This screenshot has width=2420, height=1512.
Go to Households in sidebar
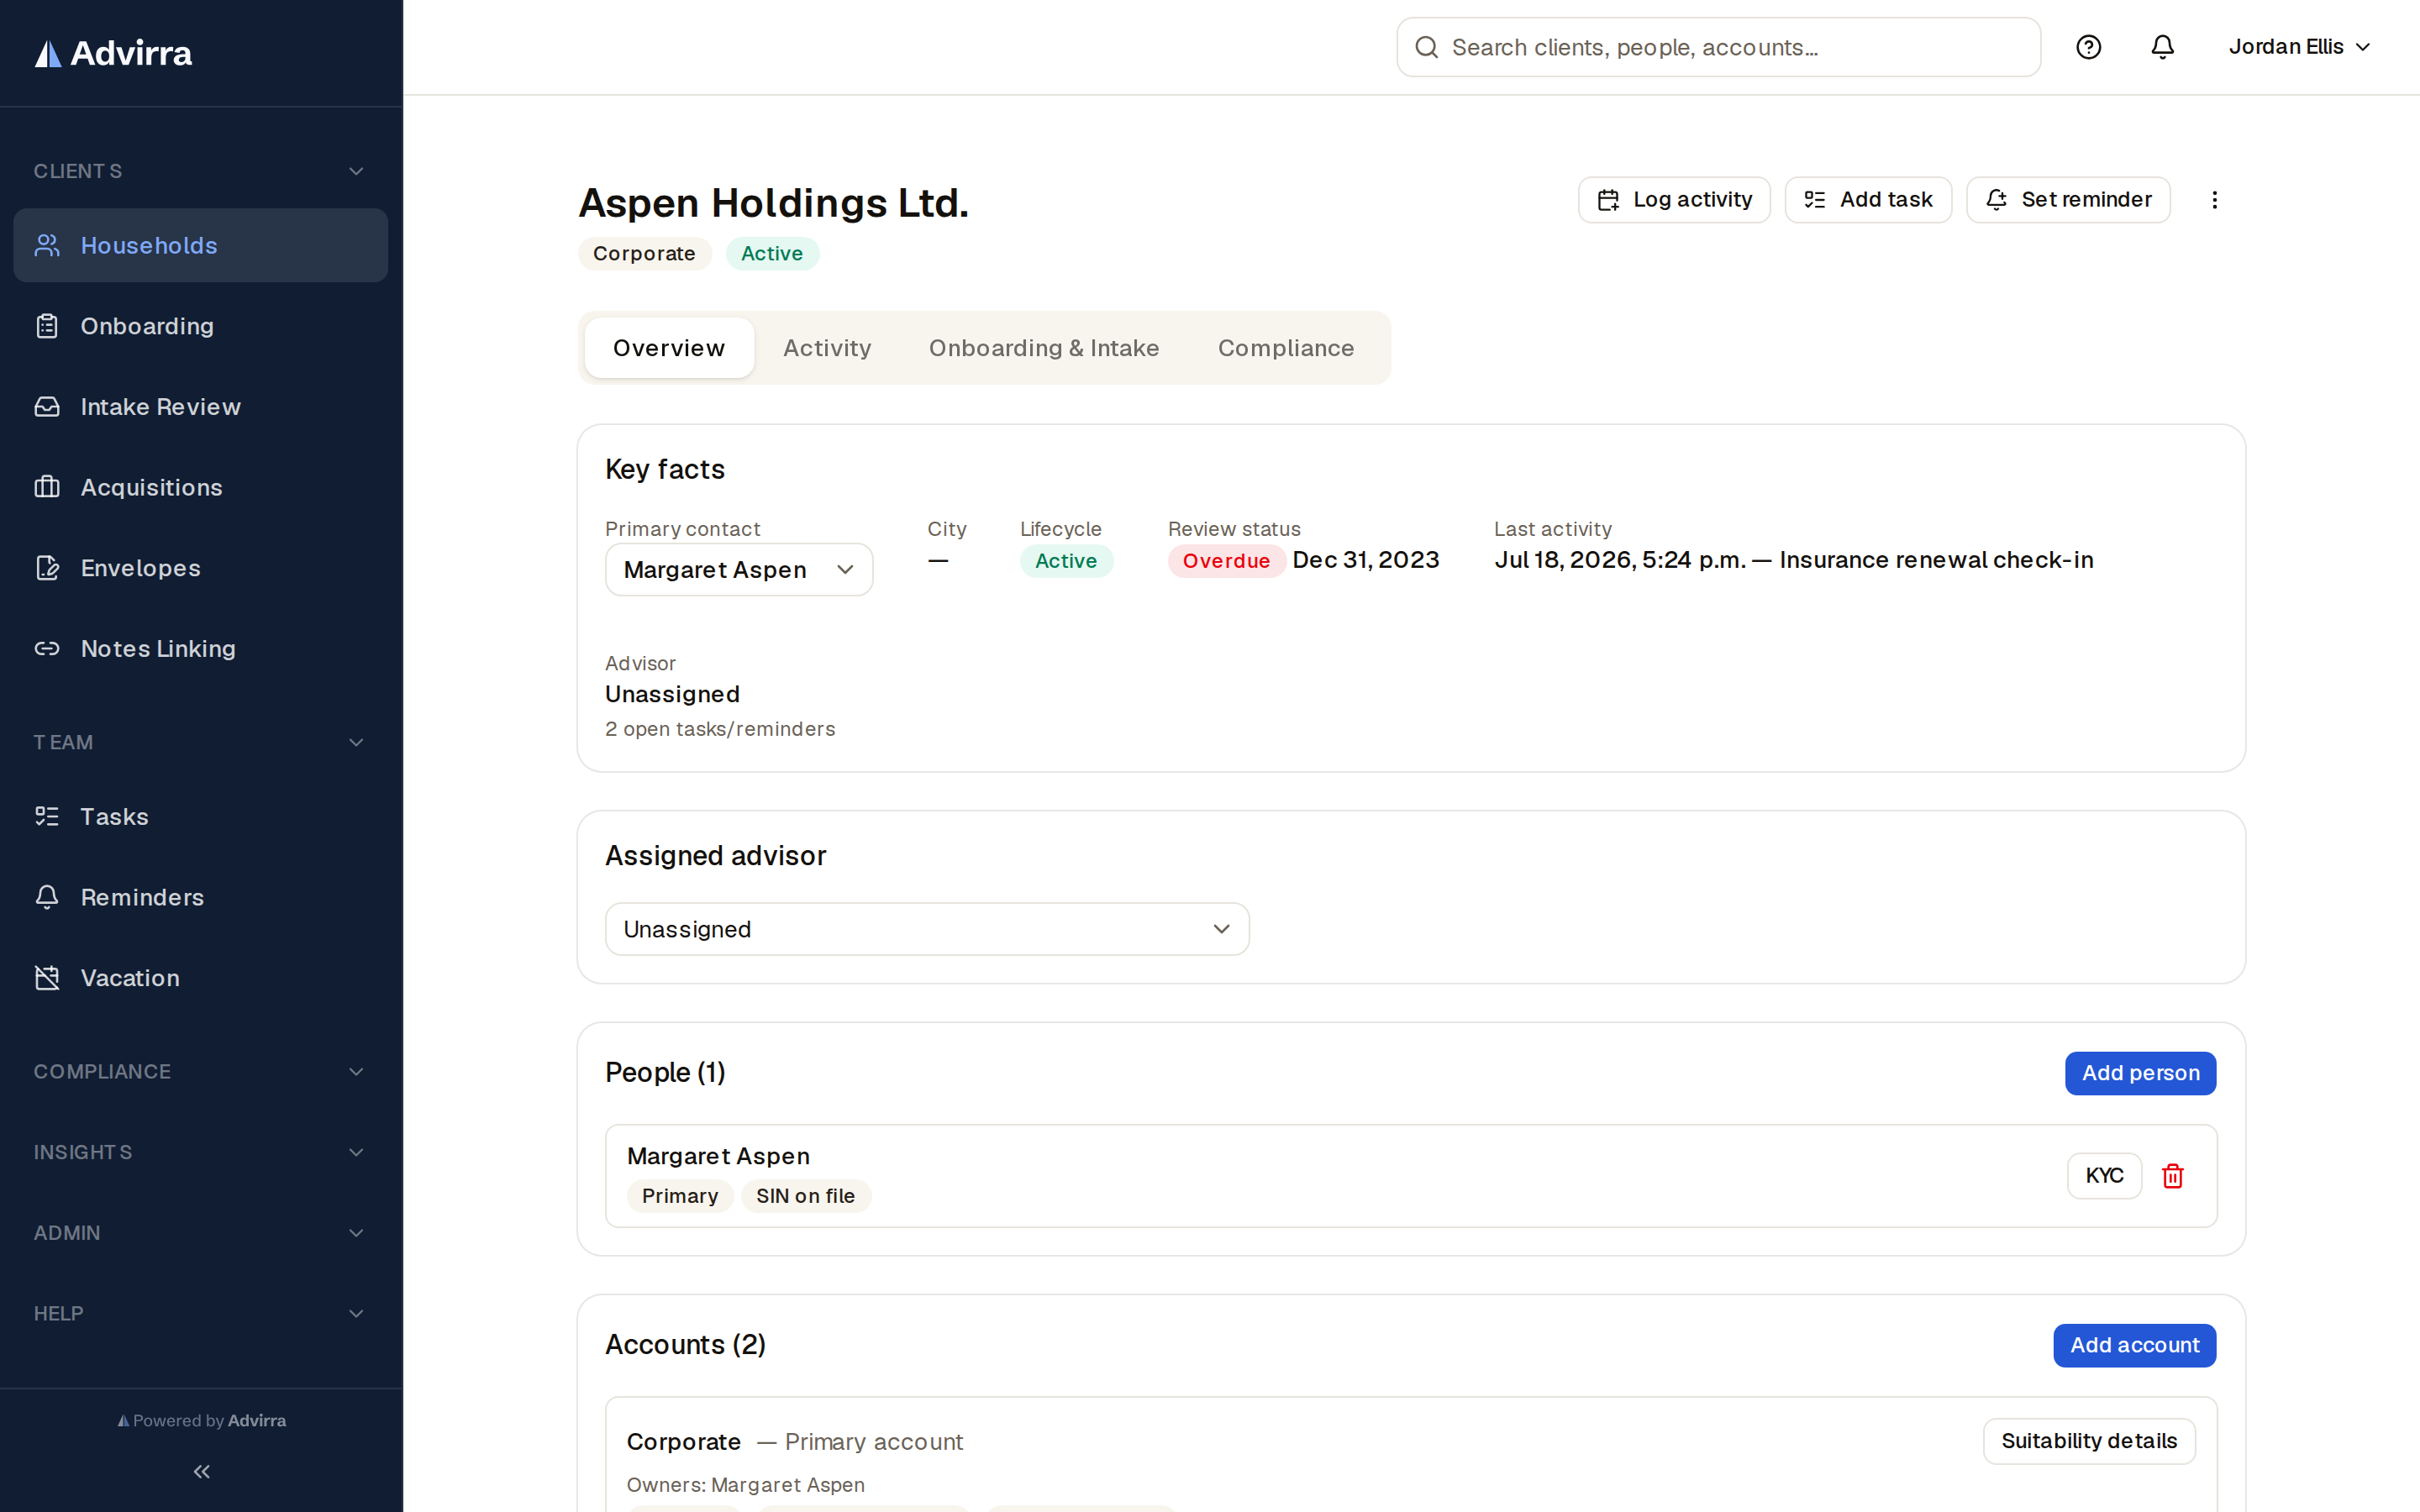[x=201, y=245]
